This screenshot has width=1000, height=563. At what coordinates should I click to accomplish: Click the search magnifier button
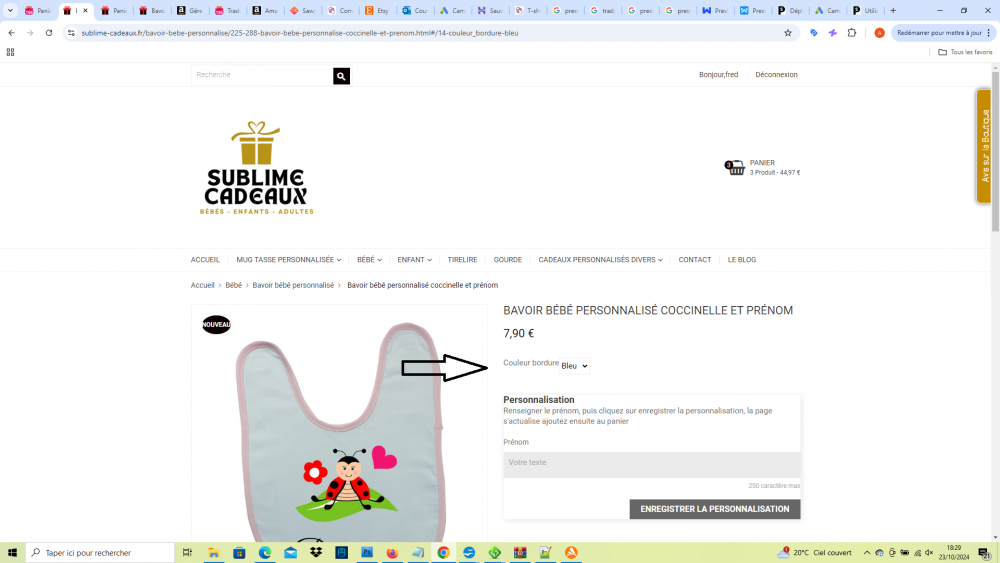341,76
